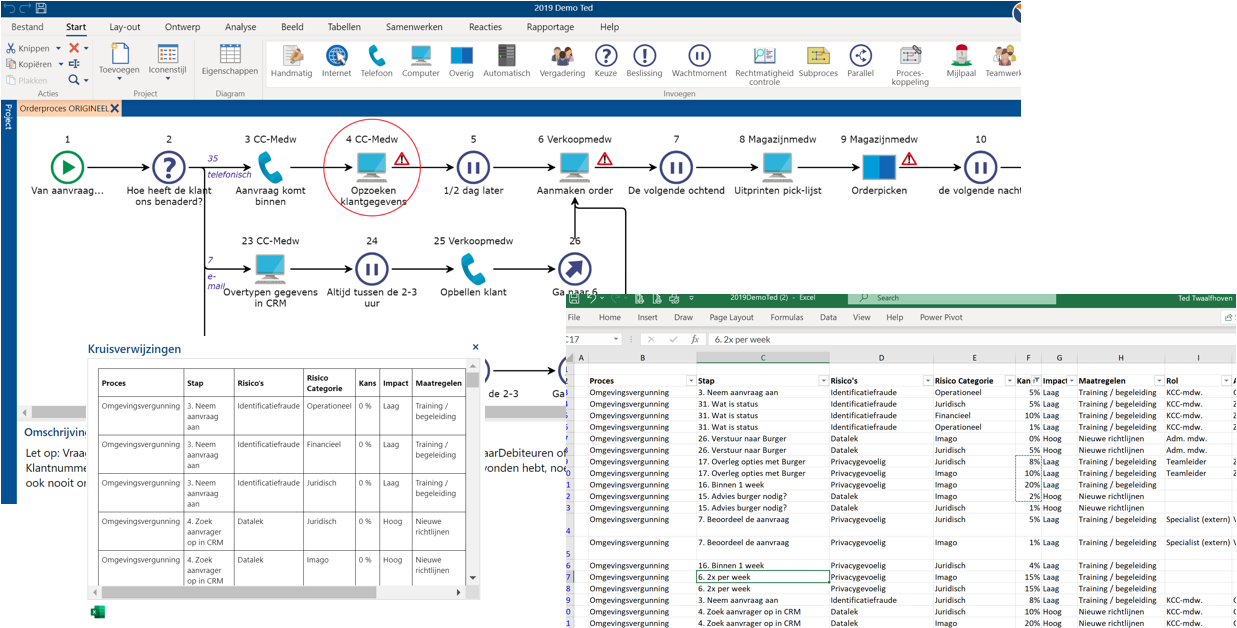Click the Kopiëren copy icon
This screenshot has height=628, width=1237.
[11, 64]
